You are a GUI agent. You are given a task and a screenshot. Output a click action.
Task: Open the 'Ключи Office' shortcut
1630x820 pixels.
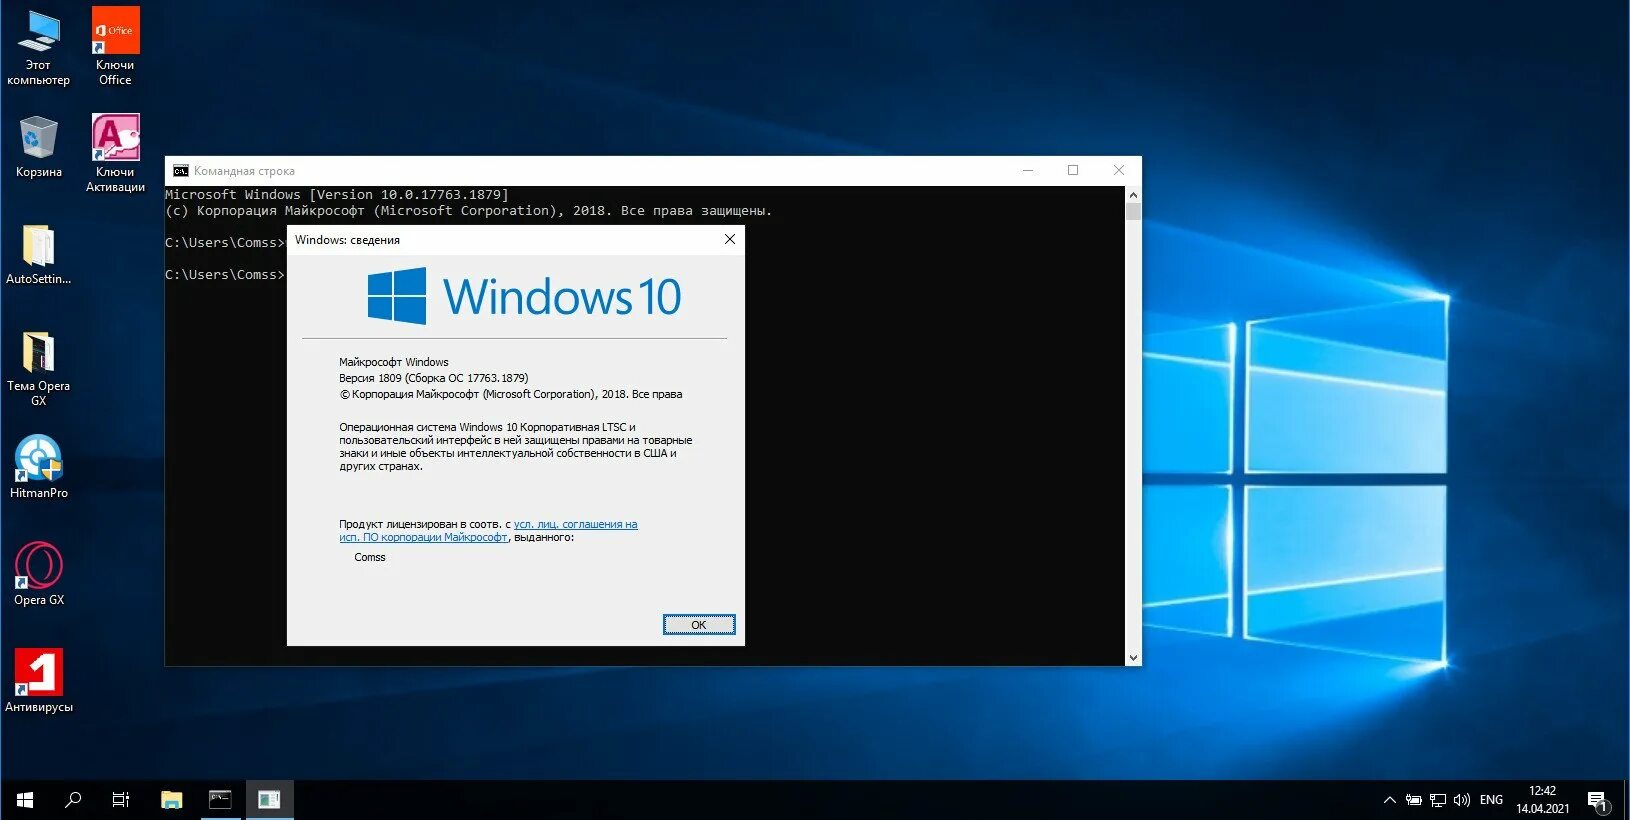point(115,47)
